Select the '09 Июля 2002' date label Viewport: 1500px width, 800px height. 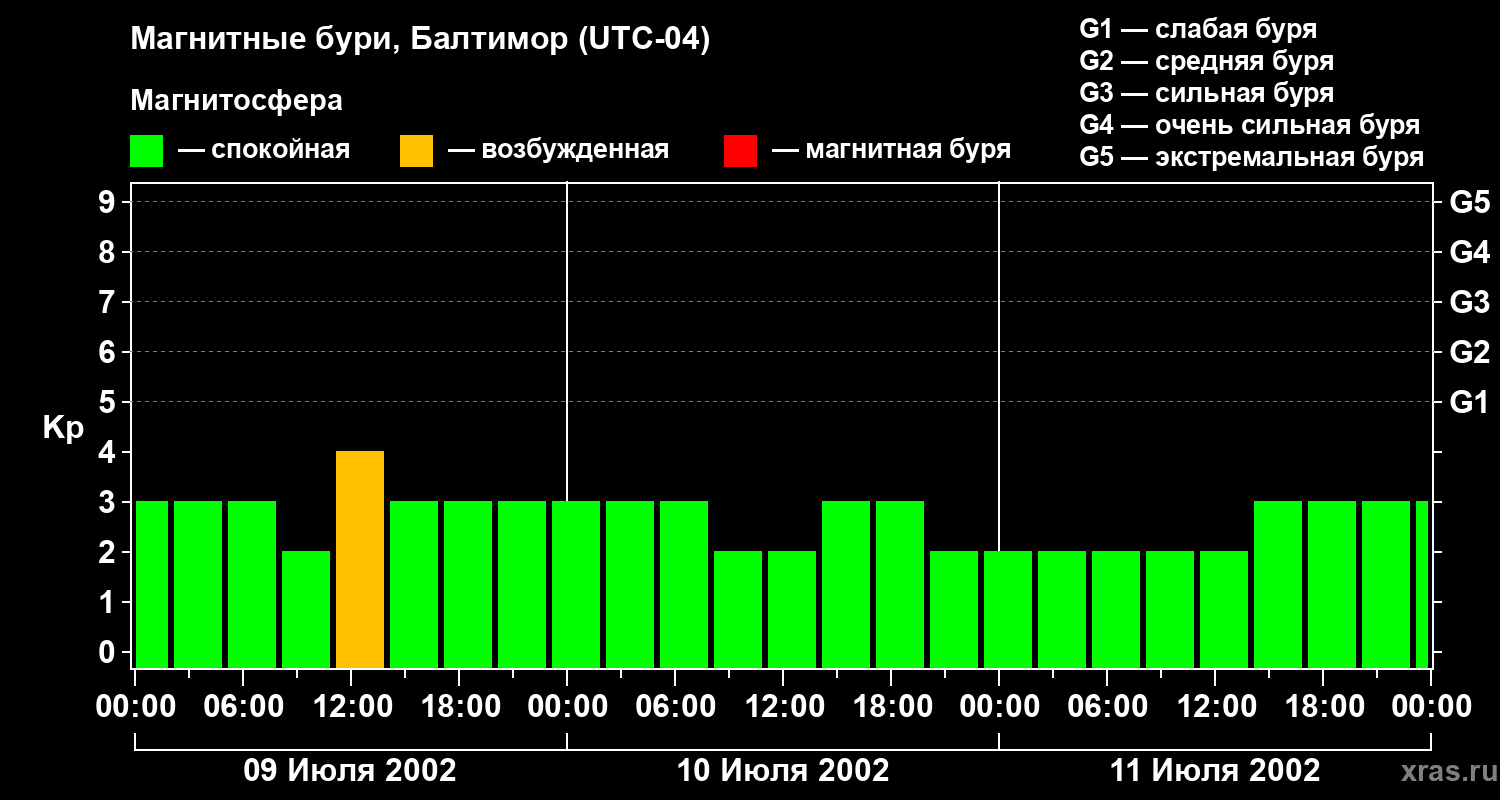click(x=350, y=771)
